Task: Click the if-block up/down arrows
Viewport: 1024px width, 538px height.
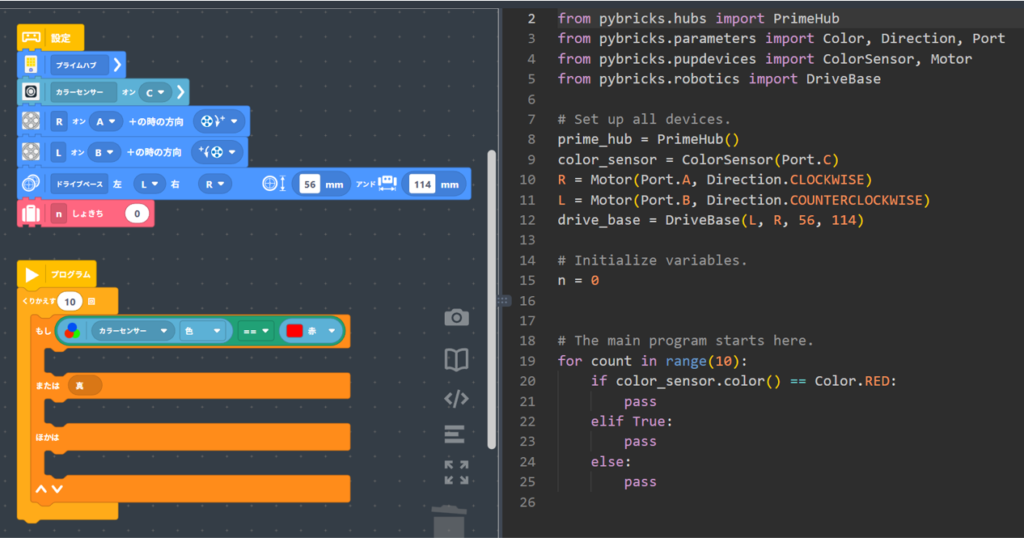Action: (49, 489)
